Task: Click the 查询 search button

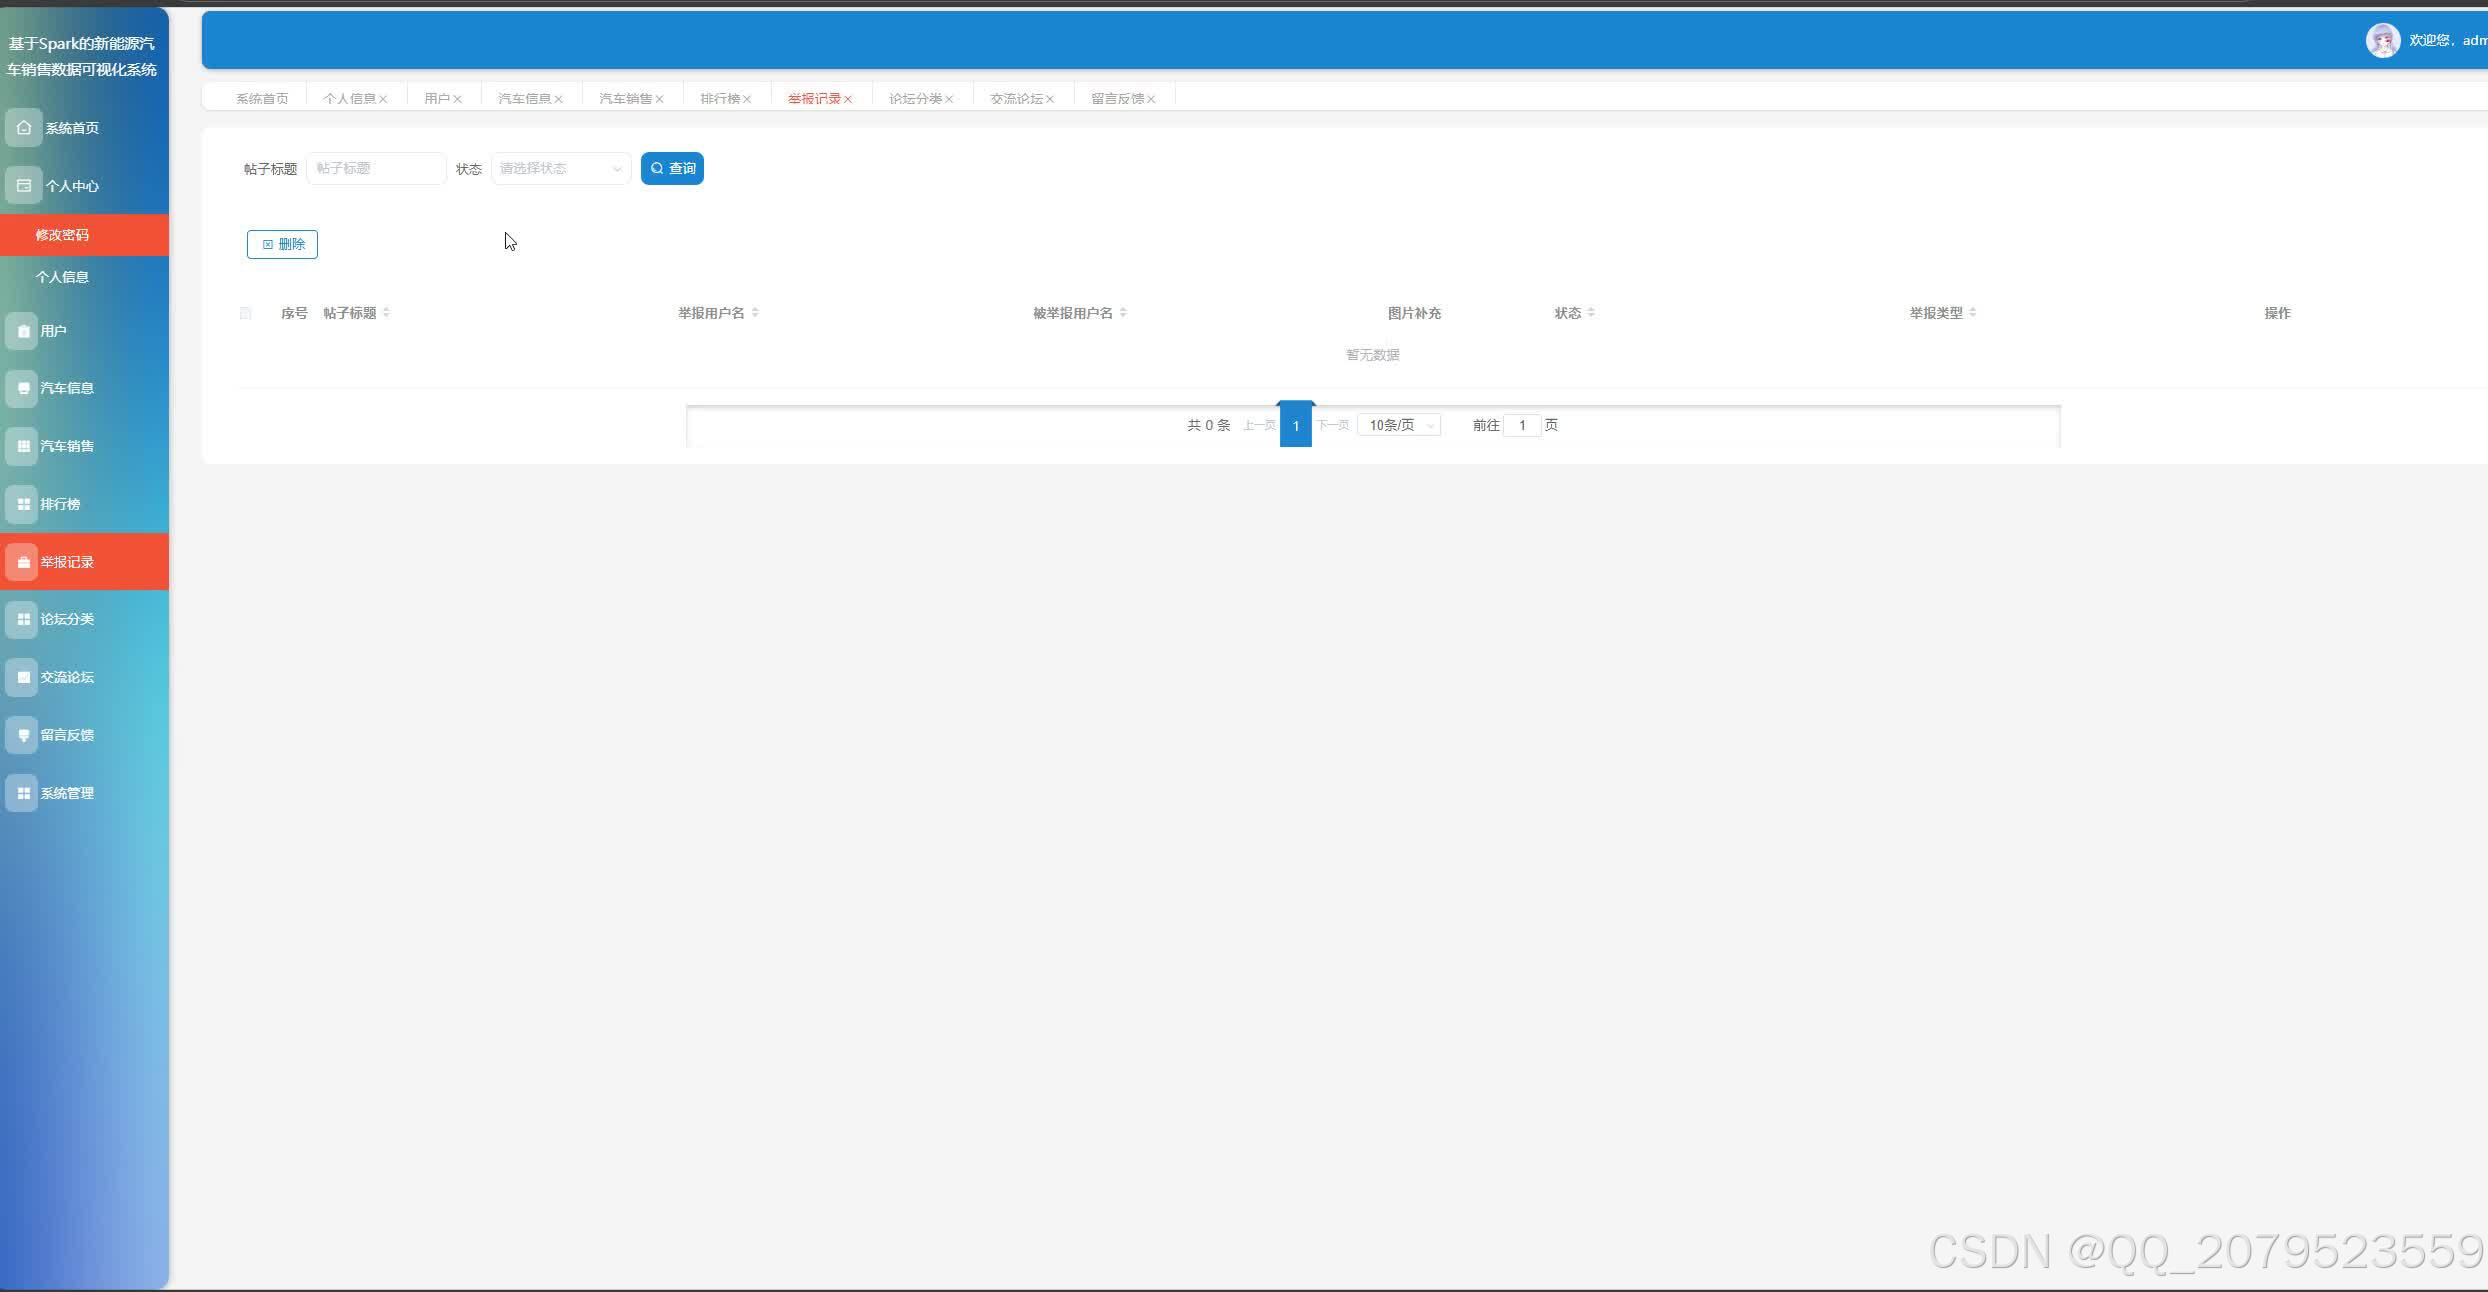Action: point(672,168)
